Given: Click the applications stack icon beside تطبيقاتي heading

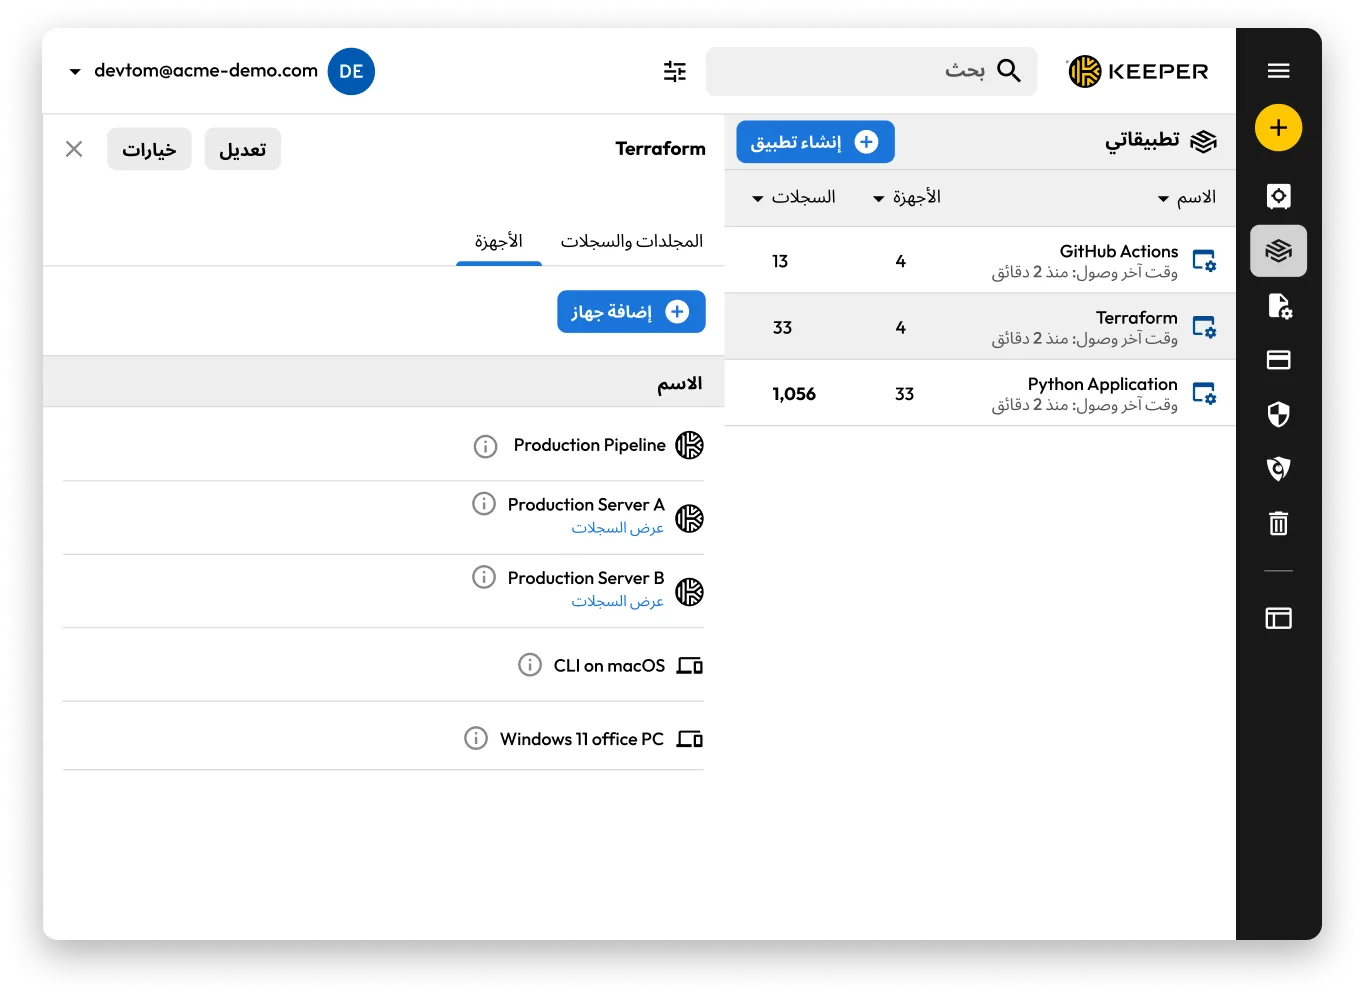Looking at the screenshot, I should pyautogui.click(x=1203, y=141).
